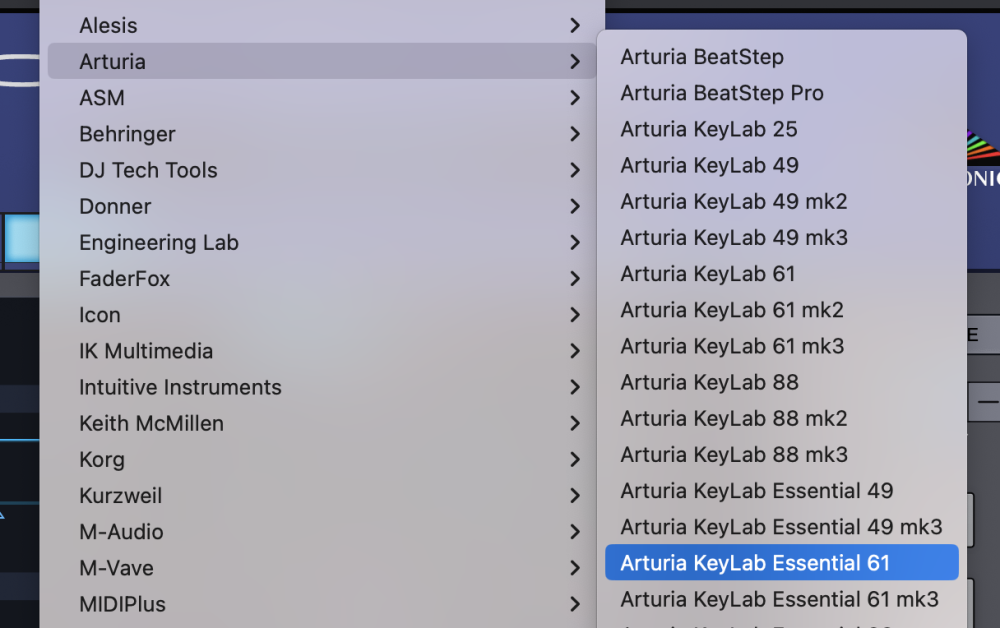Open the FaderFox manufacturer entry
1000x628 pixels.
pos(125,279)
